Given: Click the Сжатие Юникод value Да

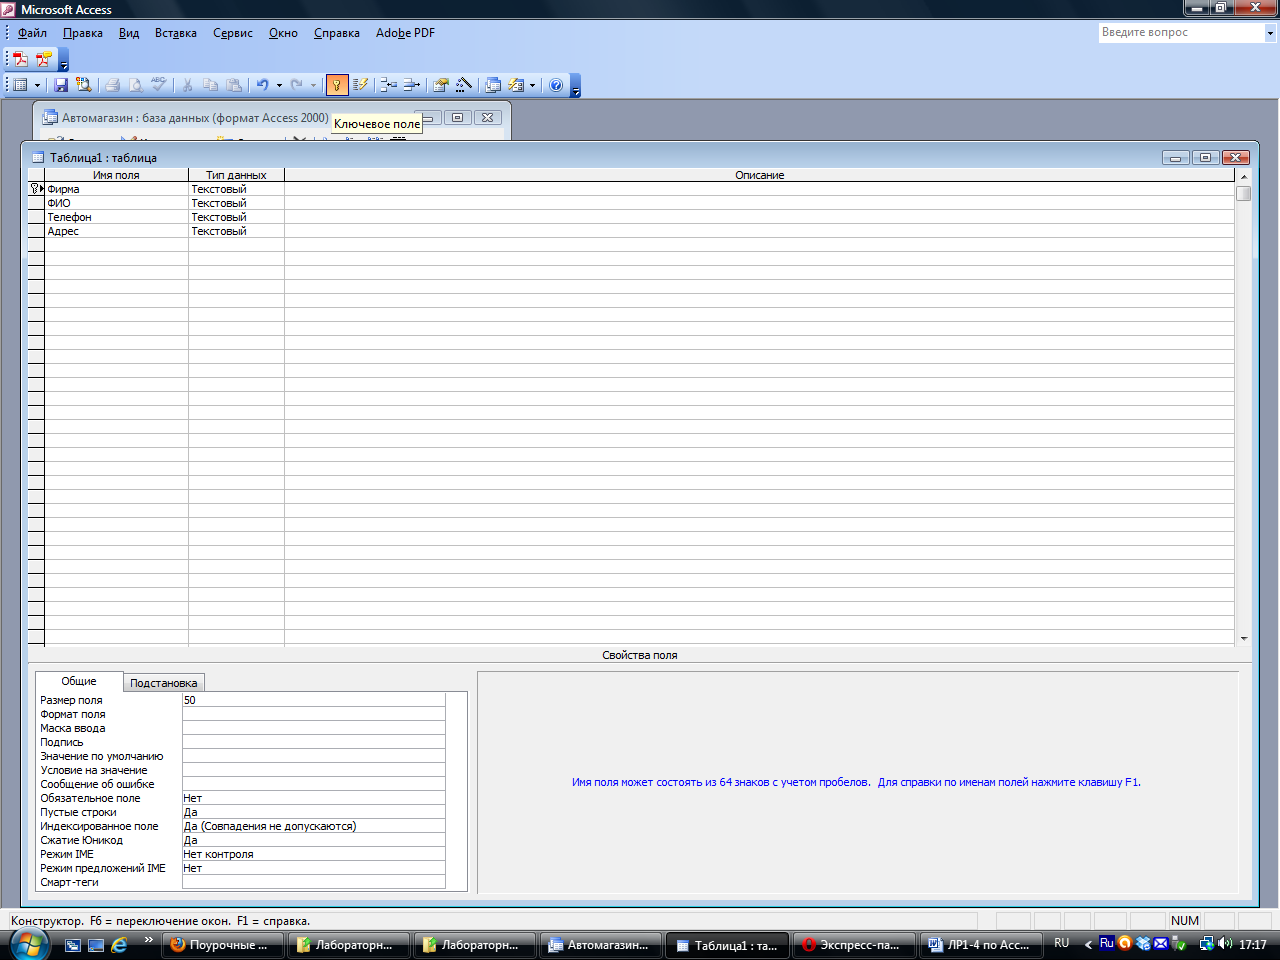Looking at the screenshot, I should 313,840.
